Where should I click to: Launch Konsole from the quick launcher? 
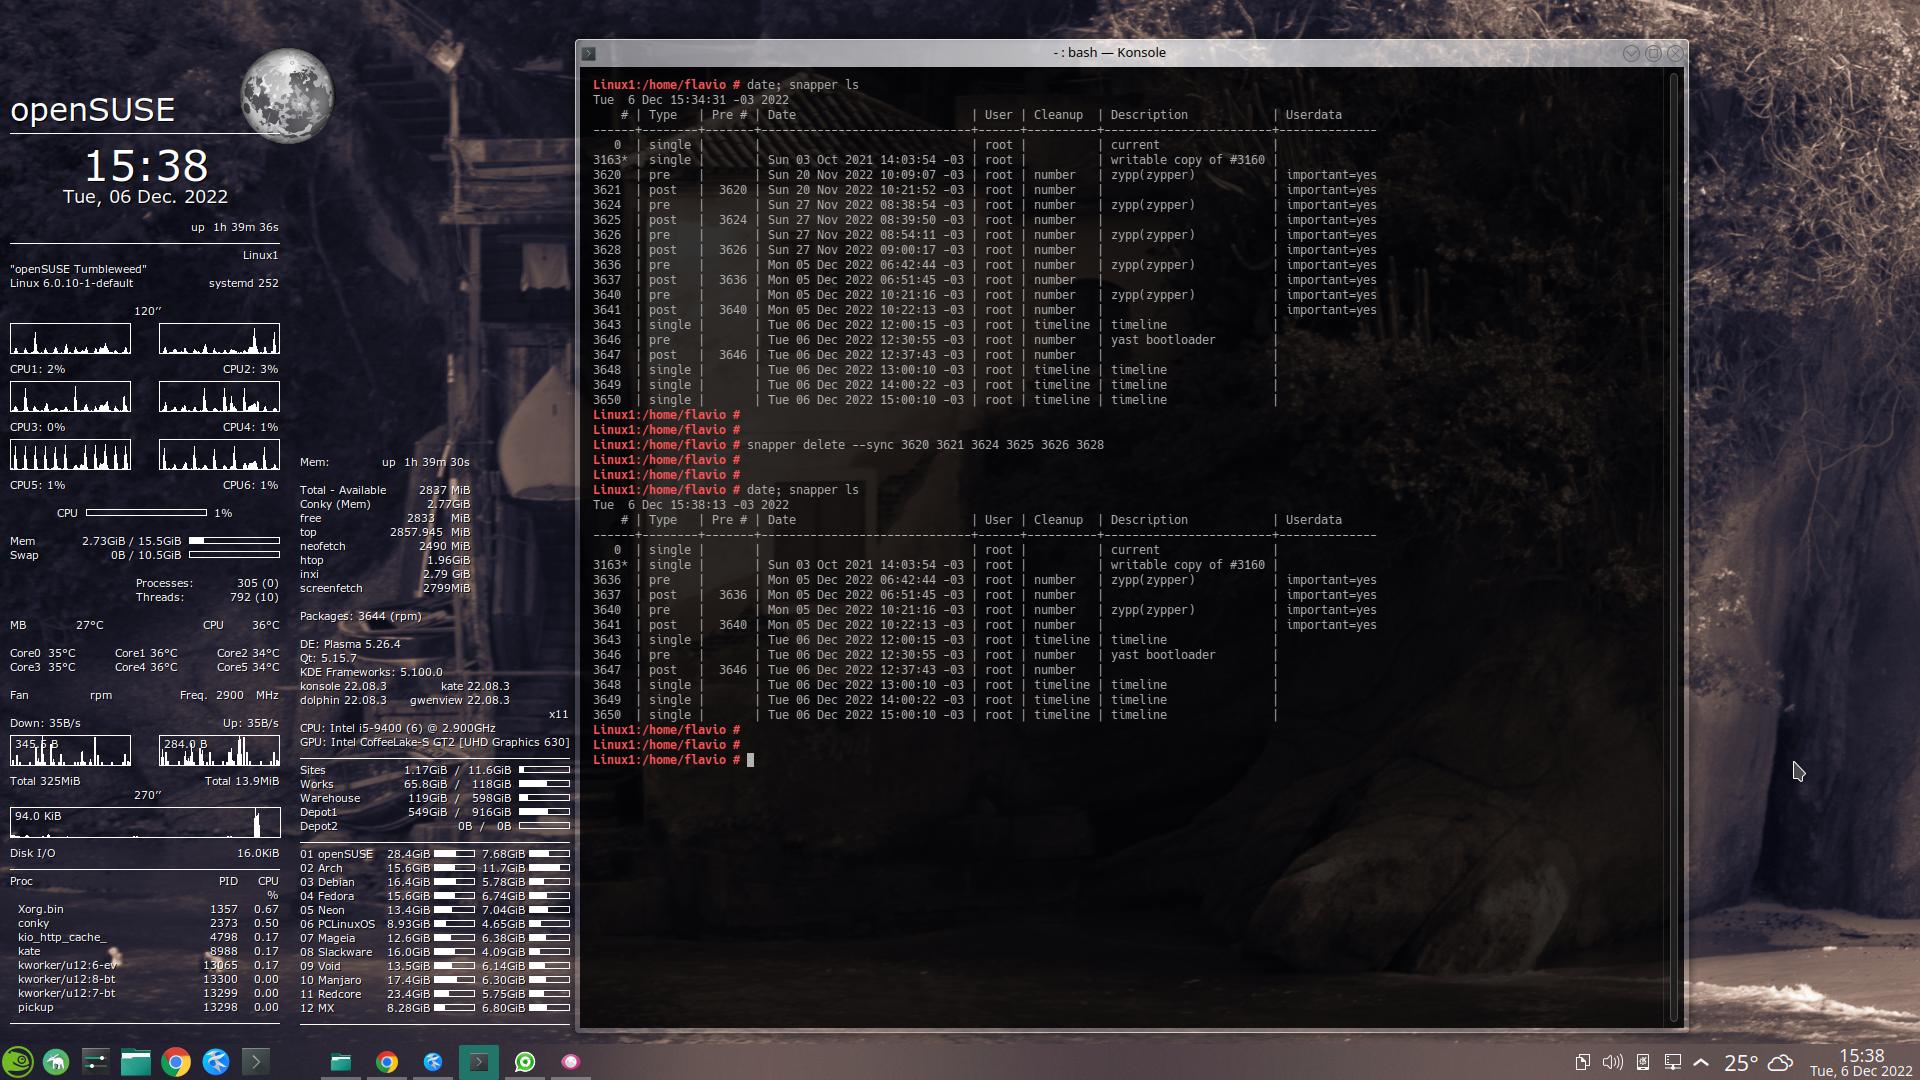255,1062
